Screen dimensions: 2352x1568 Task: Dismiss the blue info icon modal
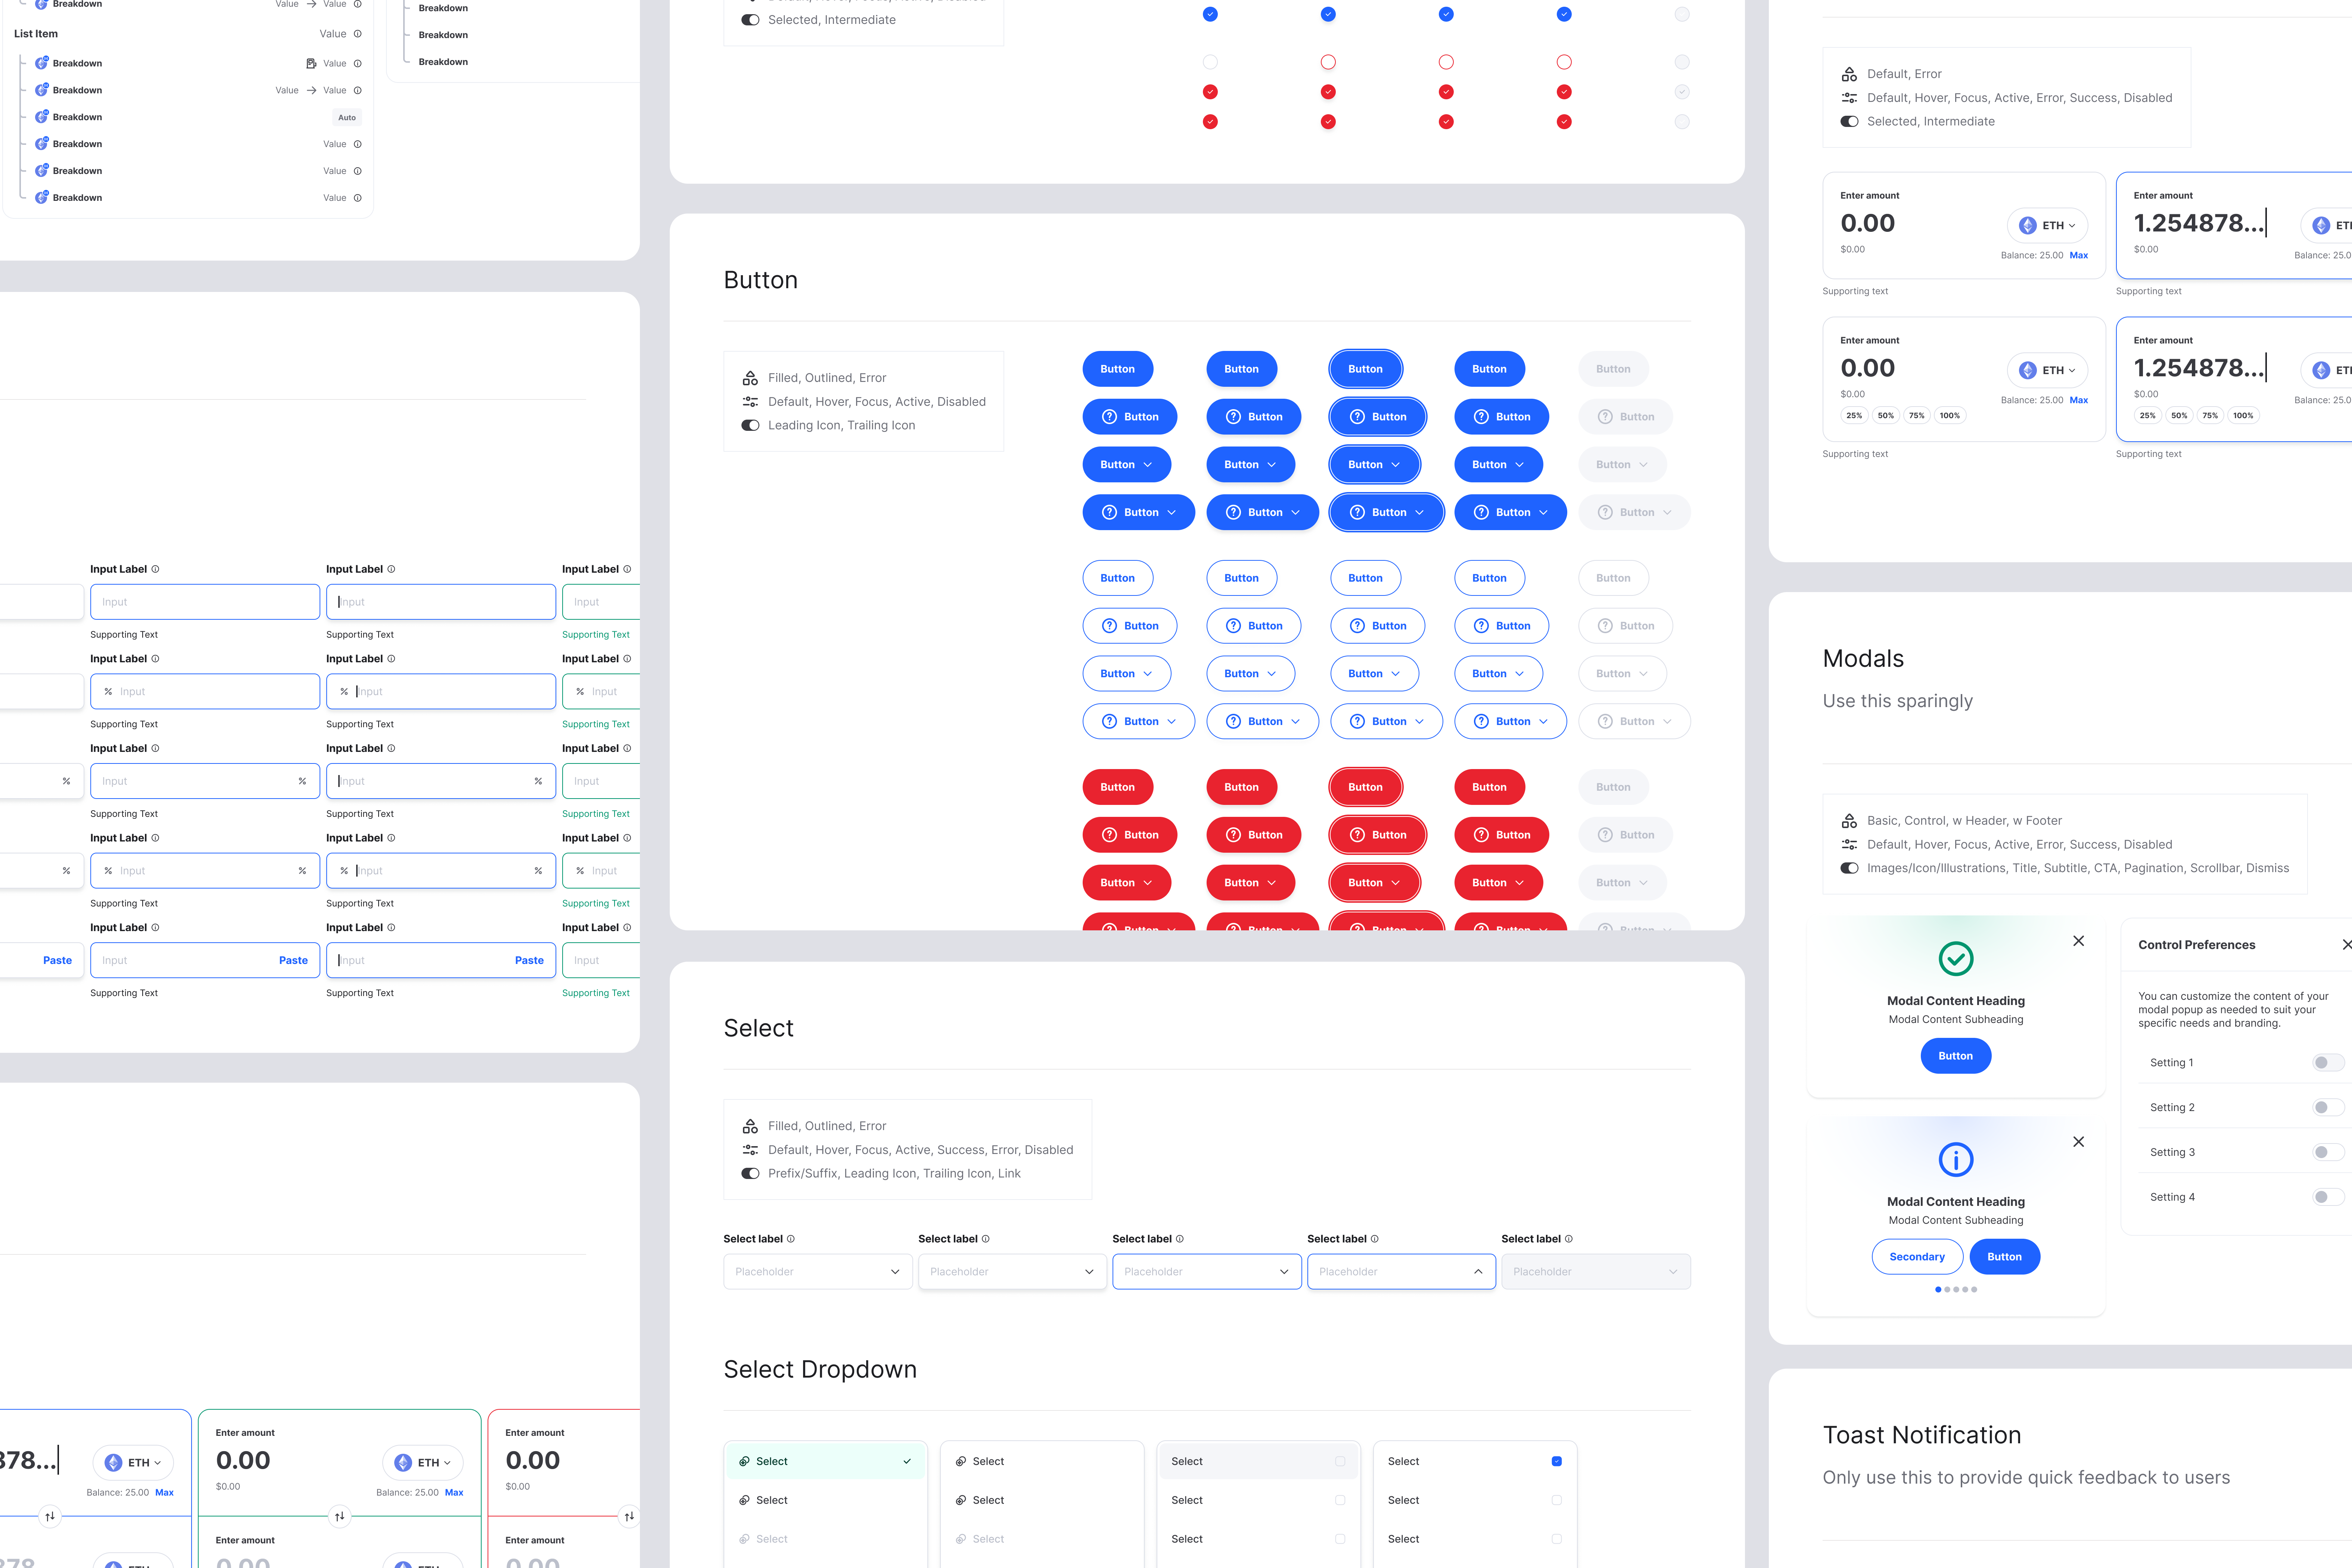pos(2078,1142)
